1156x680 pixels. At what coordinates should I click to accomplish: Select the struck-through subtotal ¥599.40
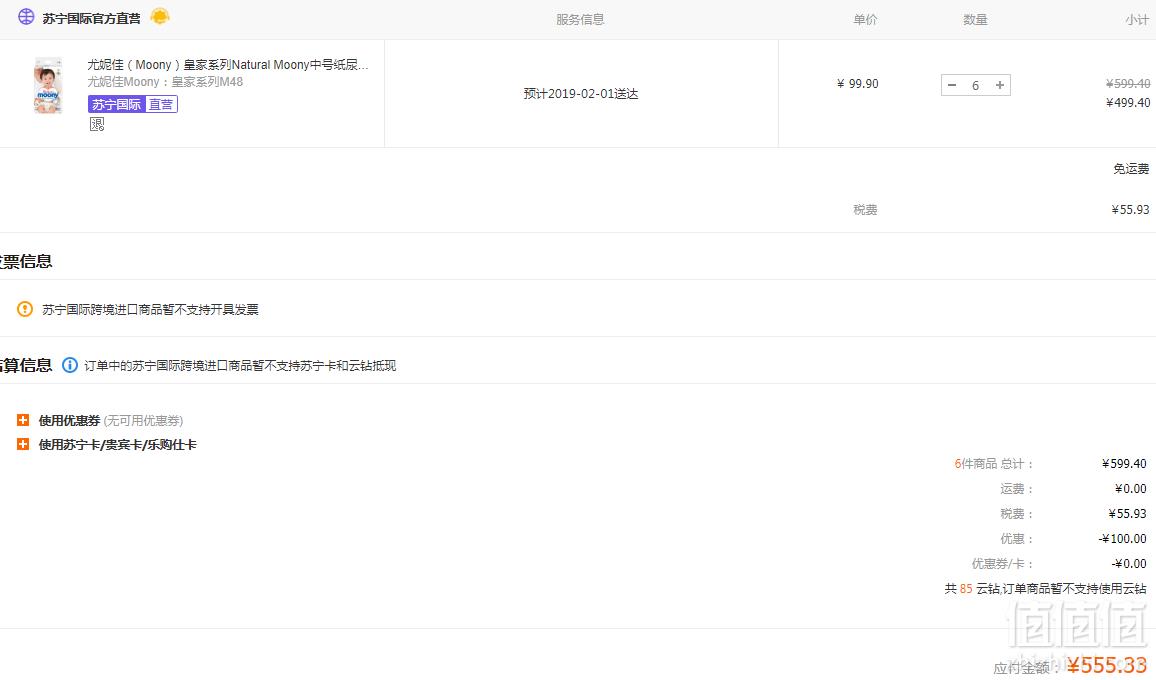click(1128, 83)
